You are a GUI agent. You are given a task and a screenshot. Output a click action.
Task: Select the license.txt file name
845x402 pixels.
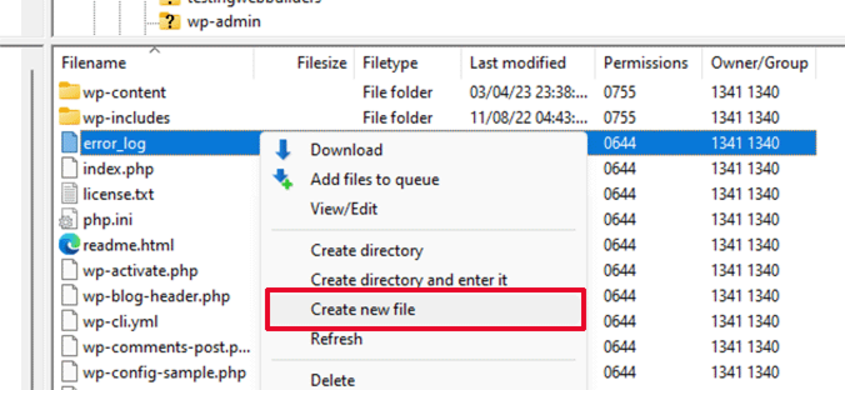click(119, 194)
